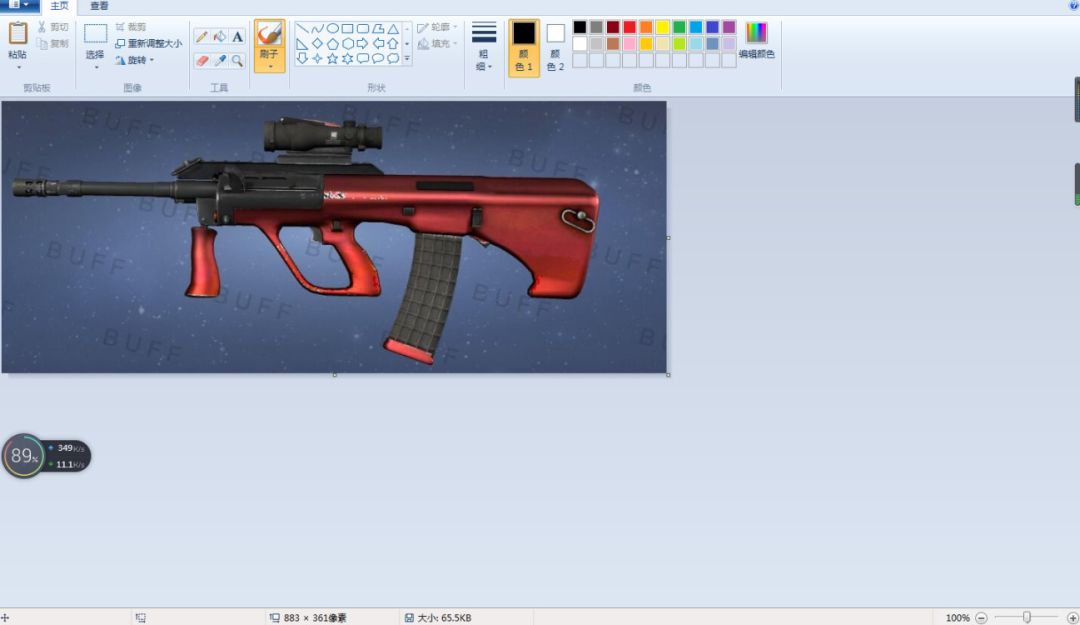Click the 粘贴 paste clipboard icon
Viewport: 1080px width, 625px height.
18,33
